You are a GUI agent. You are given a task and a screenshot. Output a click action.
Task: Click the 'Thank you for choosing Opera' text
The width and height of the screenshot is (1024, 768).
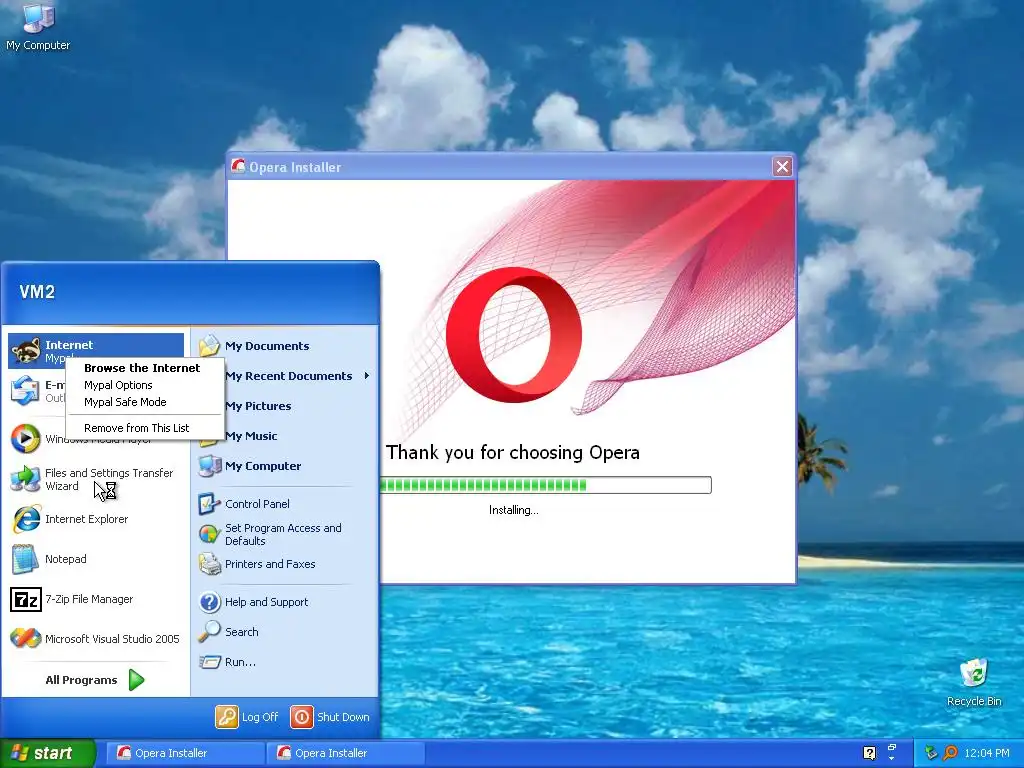(513, 452)
